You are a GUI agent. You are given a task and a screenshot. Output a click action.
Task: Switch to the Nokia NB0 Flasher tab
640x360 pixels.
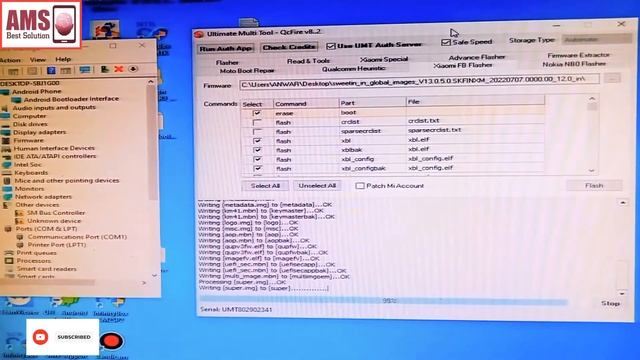pos(574,64)
